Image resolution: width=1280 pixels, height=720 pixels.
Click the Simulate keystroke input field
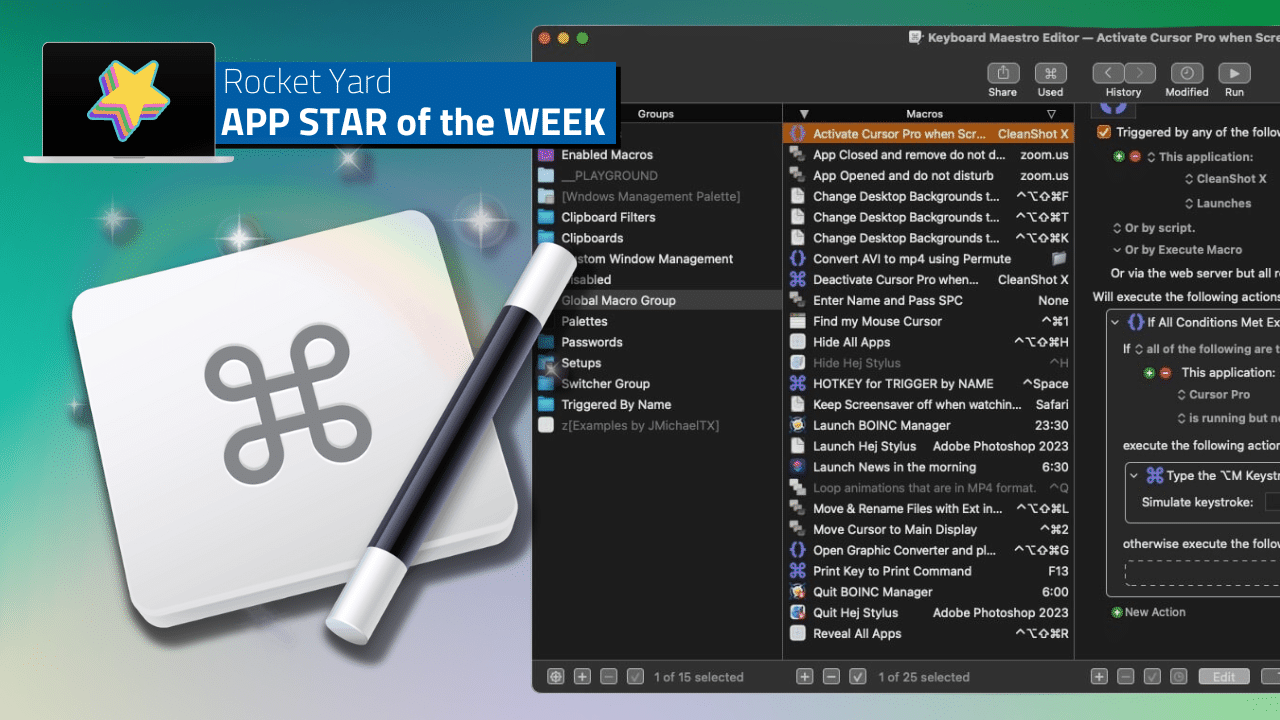(x=1272, y=502)
